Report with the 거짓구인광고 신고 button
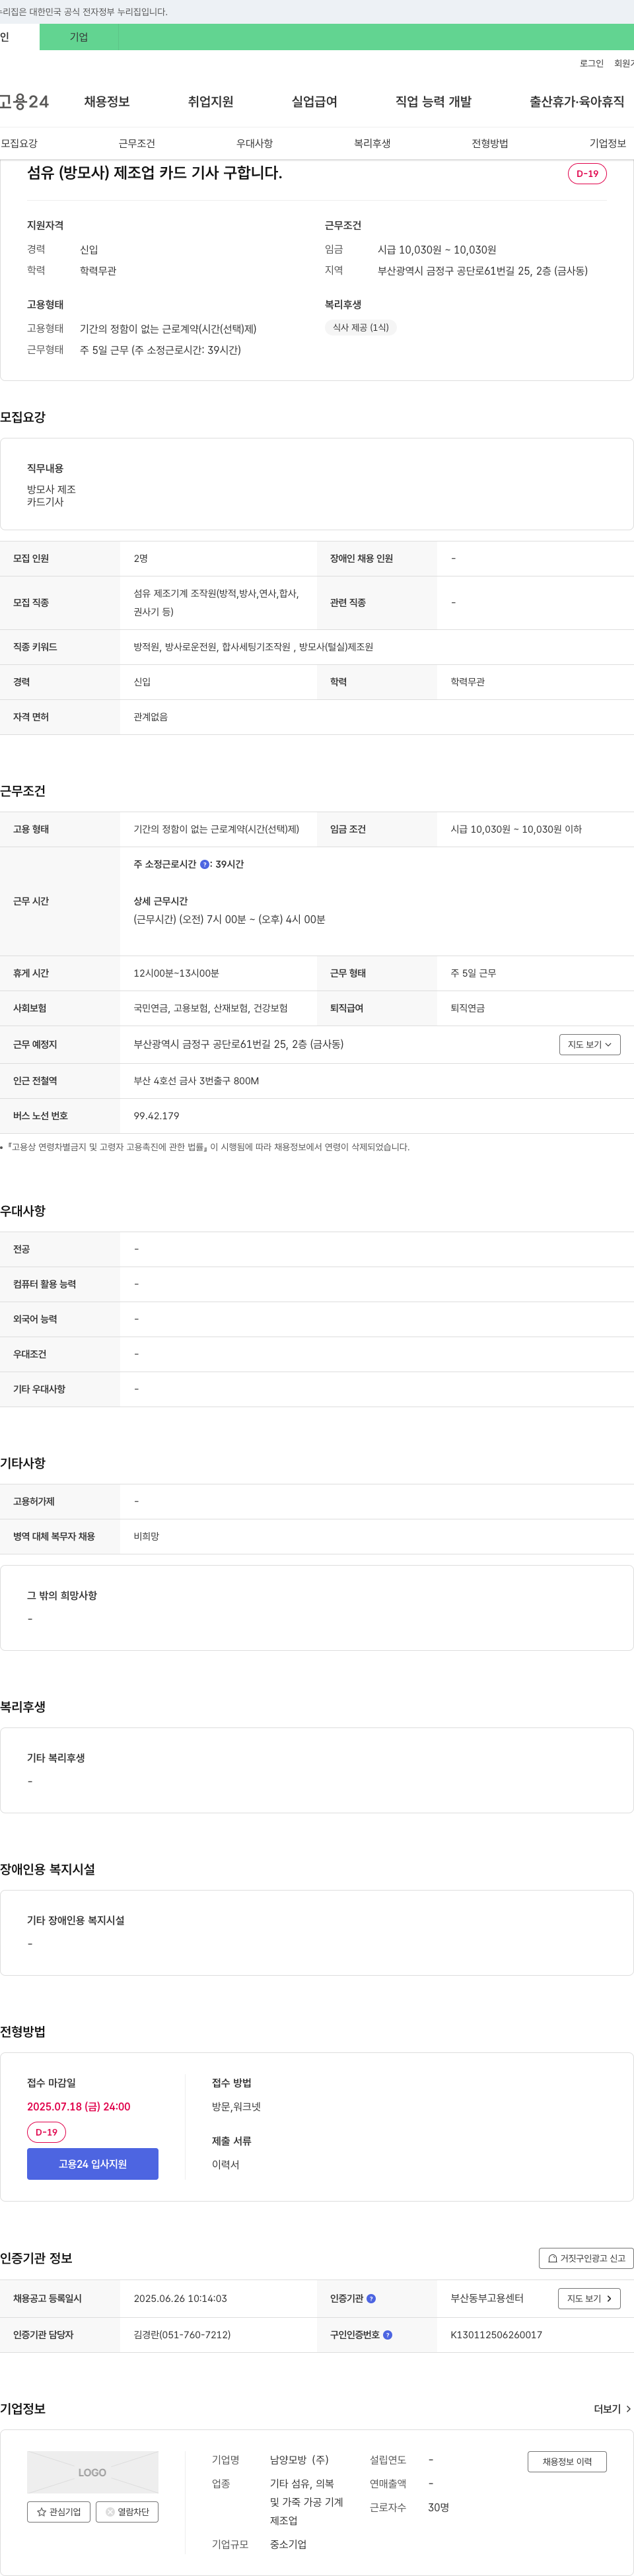 click(586, 2258)
